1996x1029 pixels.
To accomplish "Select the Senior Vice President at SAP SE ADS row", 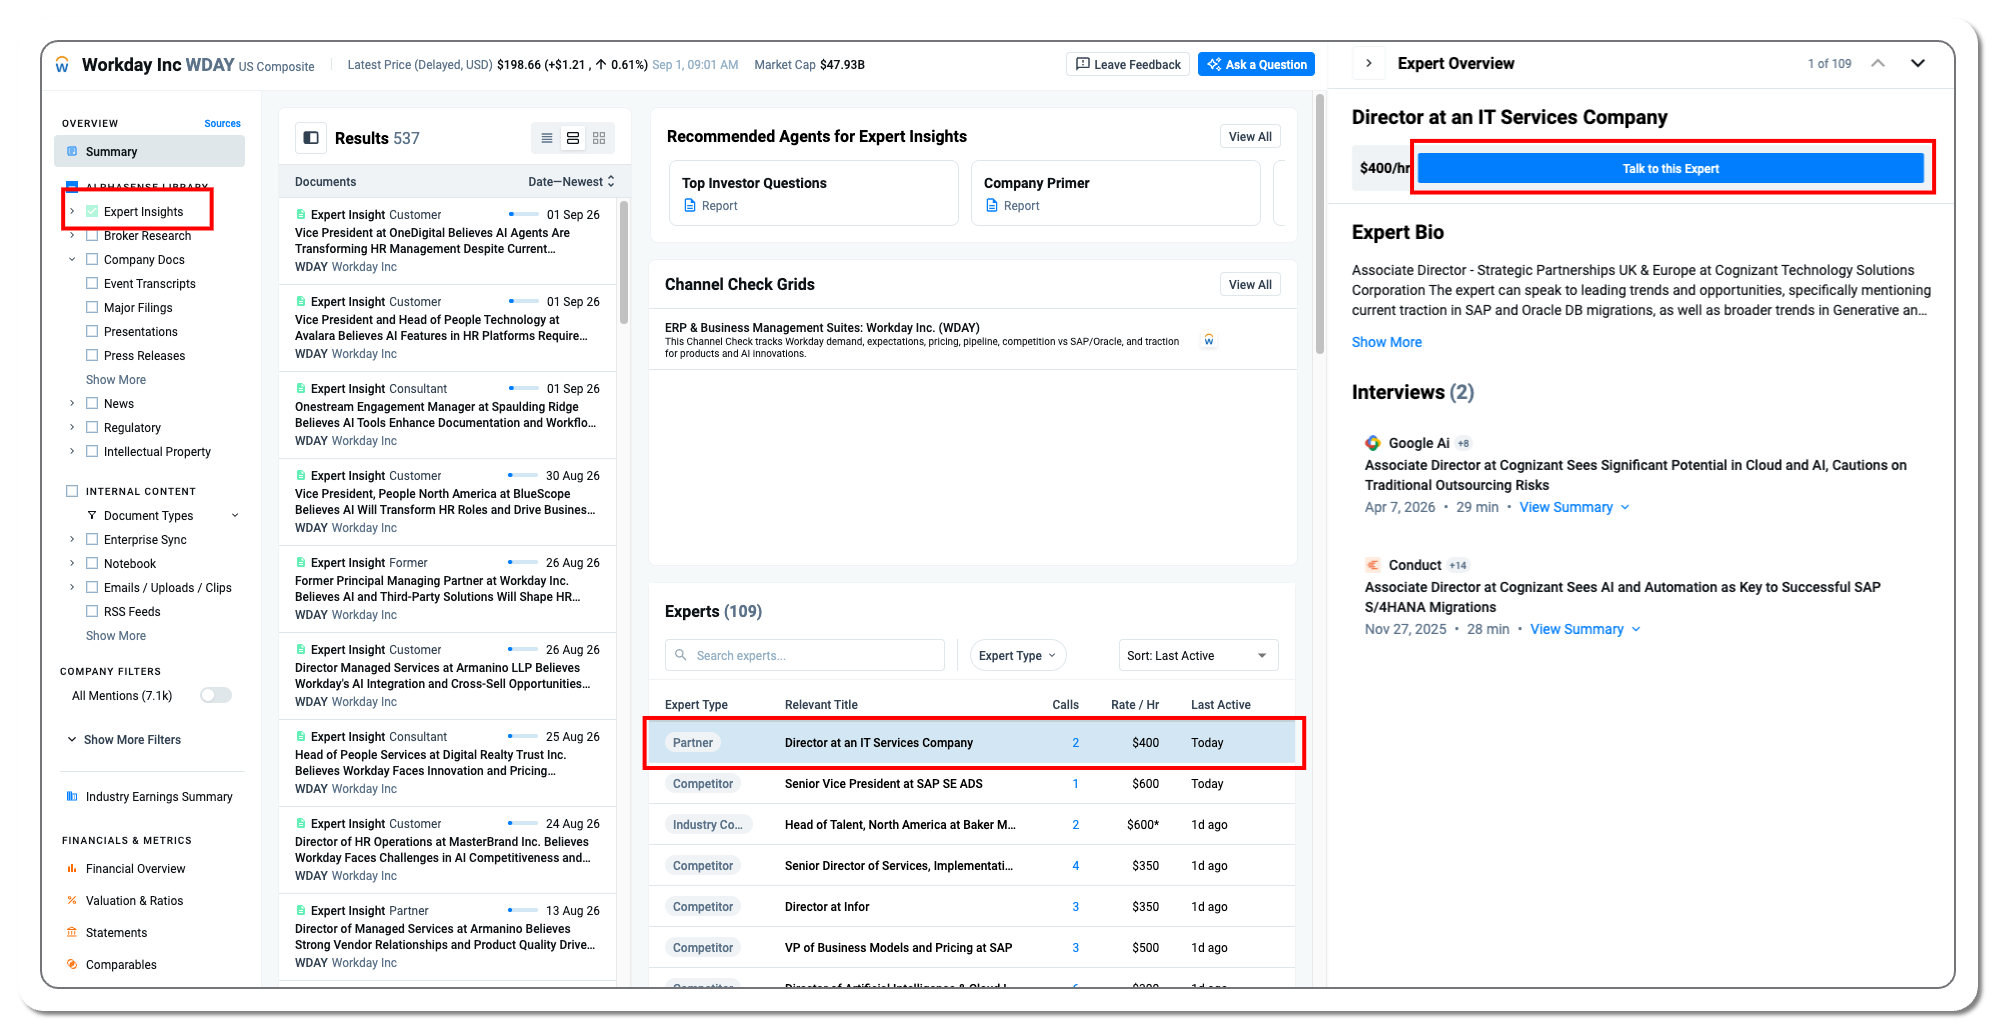I will (972, 784).
